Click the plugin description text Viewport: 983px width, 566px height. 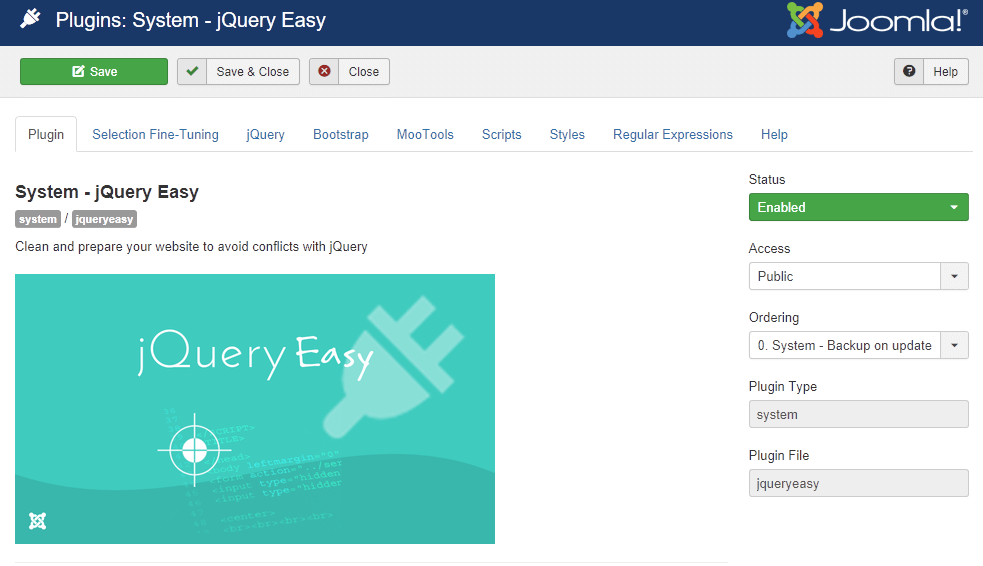[x=191, y=246]
